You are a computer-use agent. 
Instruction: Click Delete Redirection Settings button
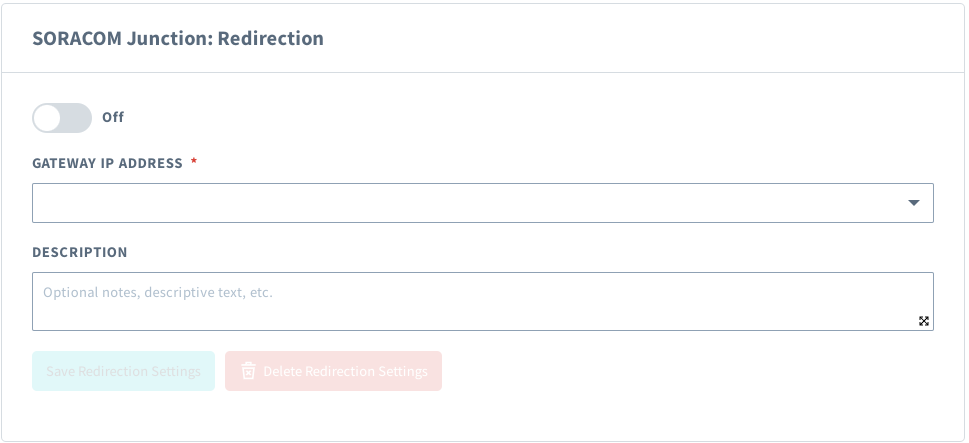click(333, 371)
